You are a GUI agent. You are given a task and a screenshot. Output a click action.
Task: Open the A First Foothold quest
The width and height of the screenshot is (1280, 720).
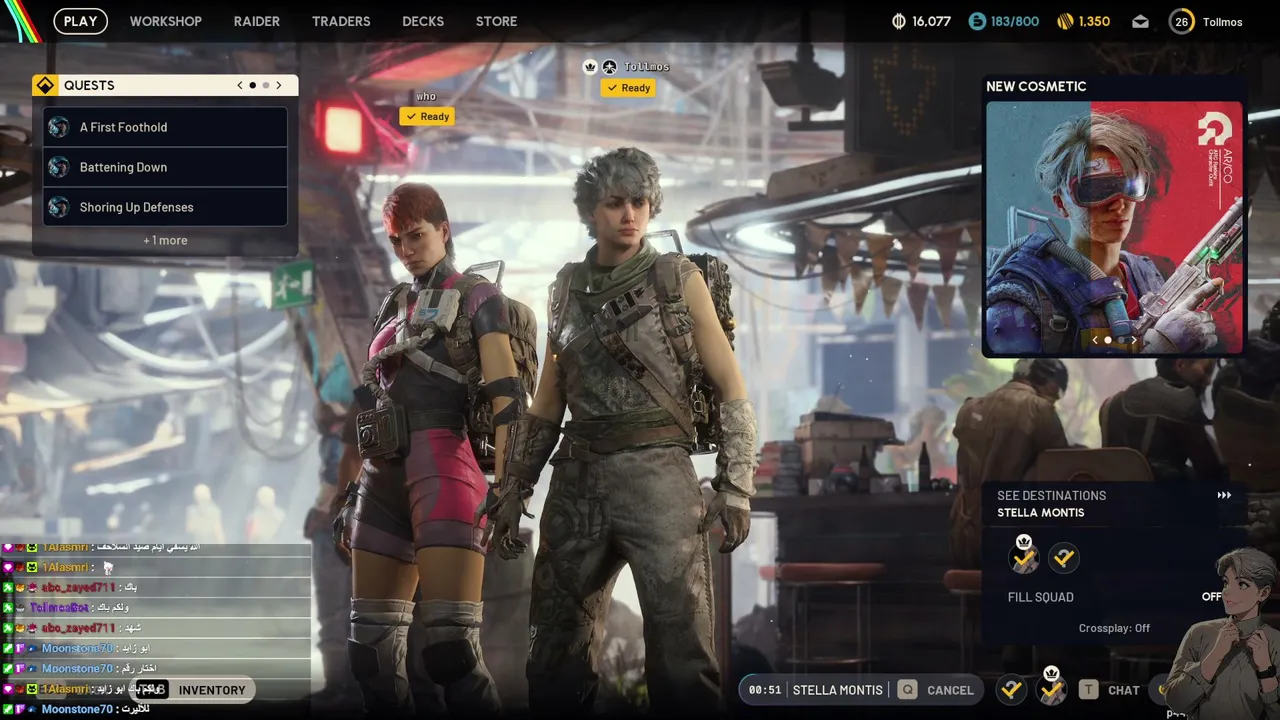(x=165, y=127)
